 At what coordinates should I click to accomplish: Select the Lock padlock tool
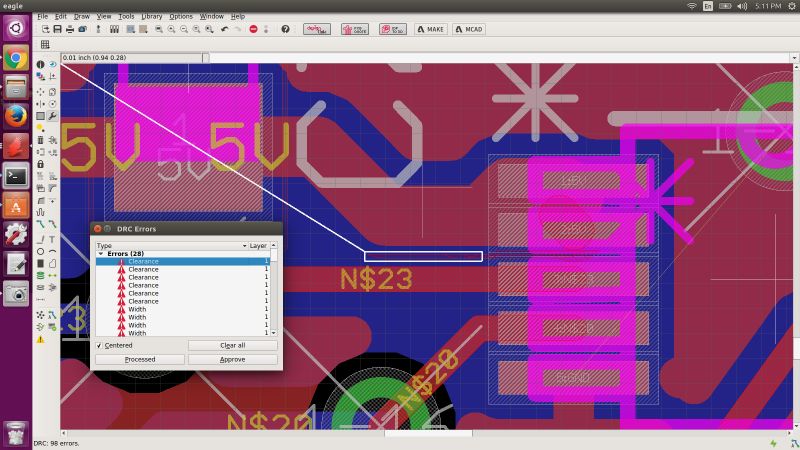40,164
